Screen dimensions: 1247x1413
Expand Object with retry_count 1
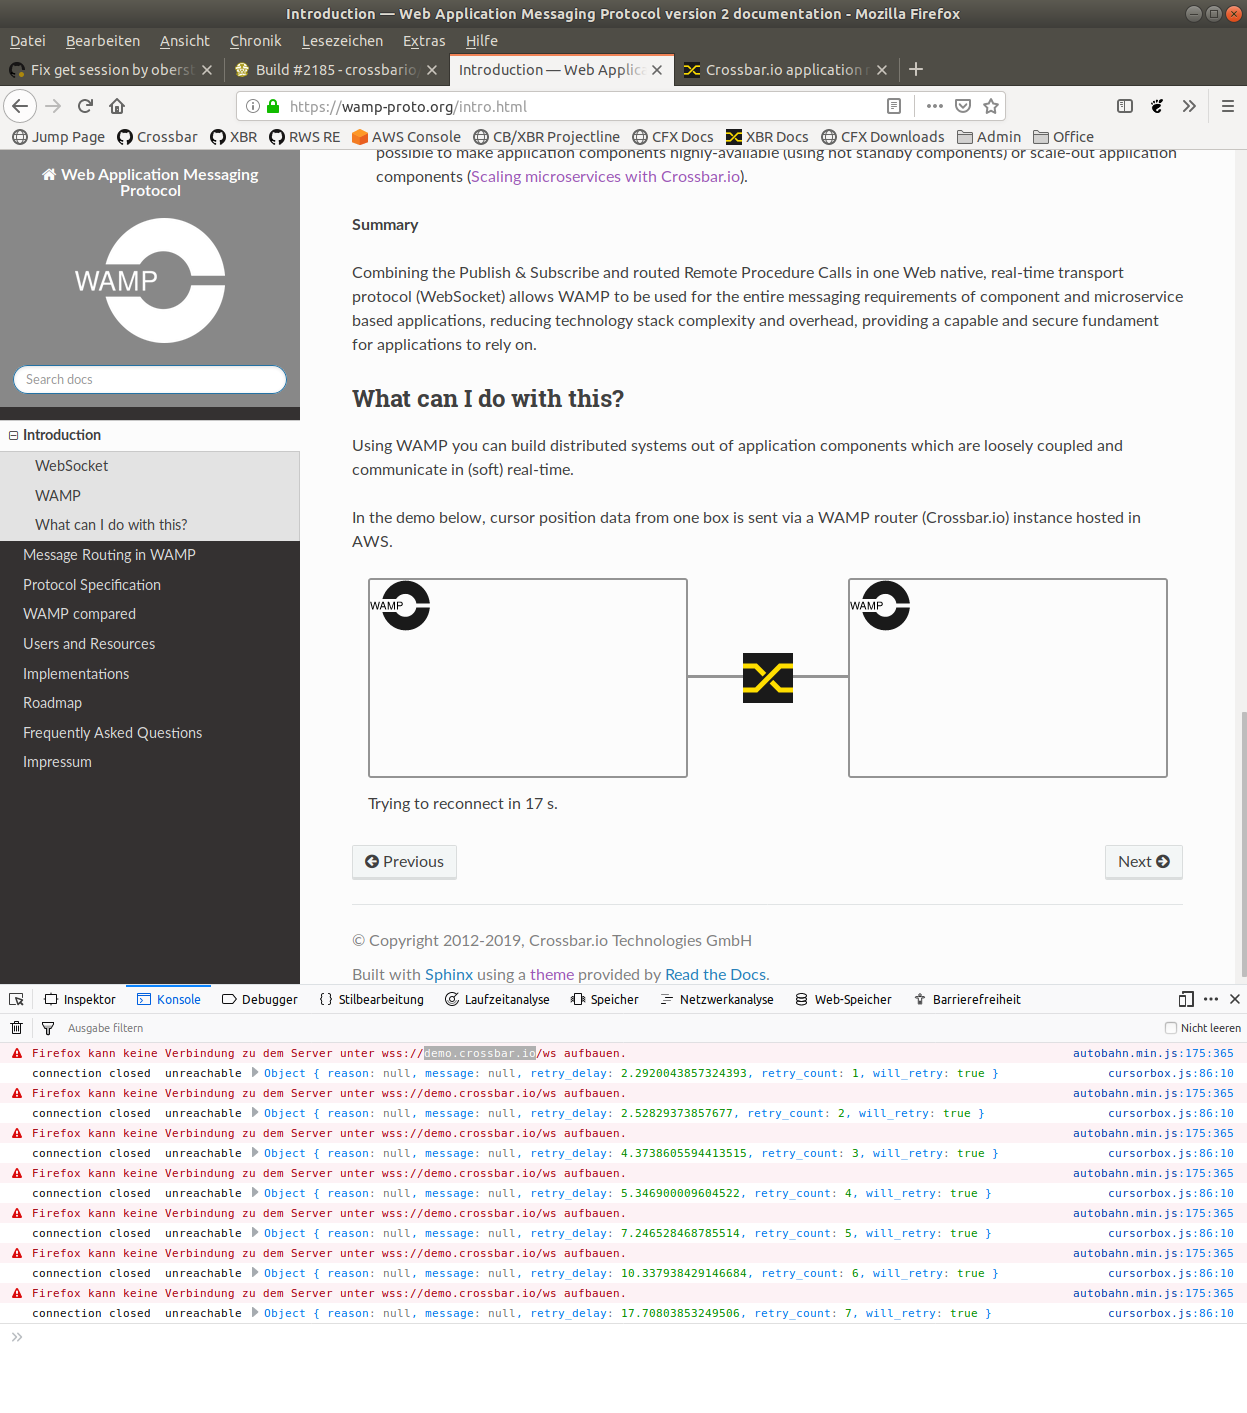[255, 1073]
